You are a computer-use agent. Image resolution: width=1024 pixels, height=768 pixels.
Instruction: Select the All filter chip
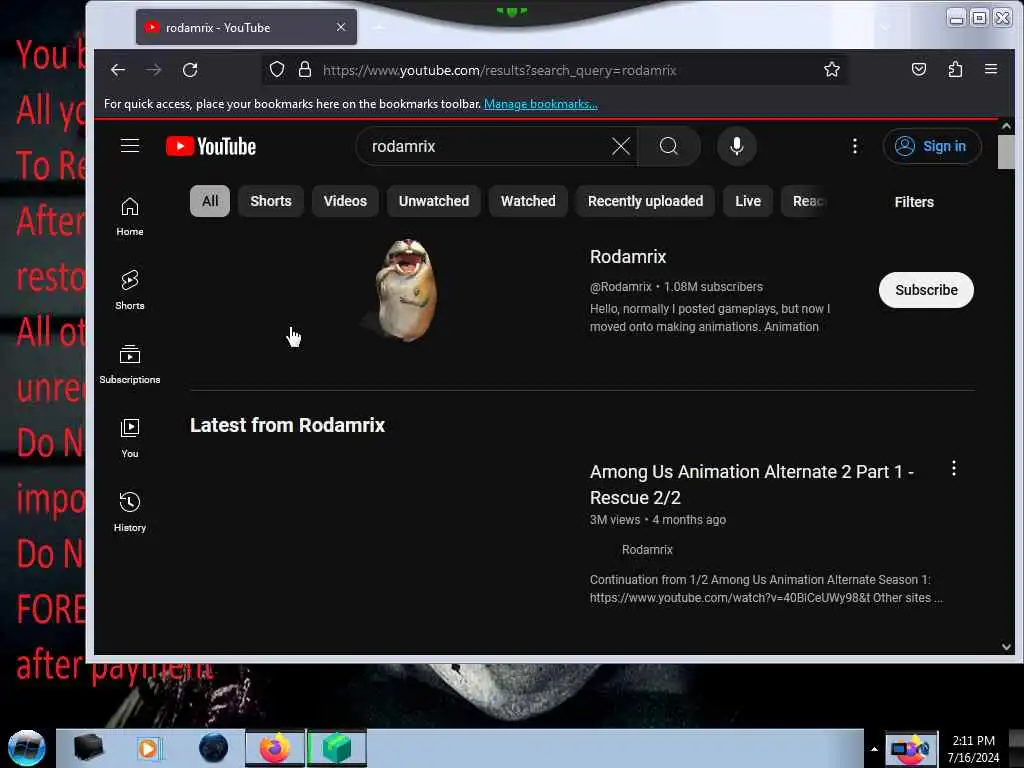tap(210, 201)
